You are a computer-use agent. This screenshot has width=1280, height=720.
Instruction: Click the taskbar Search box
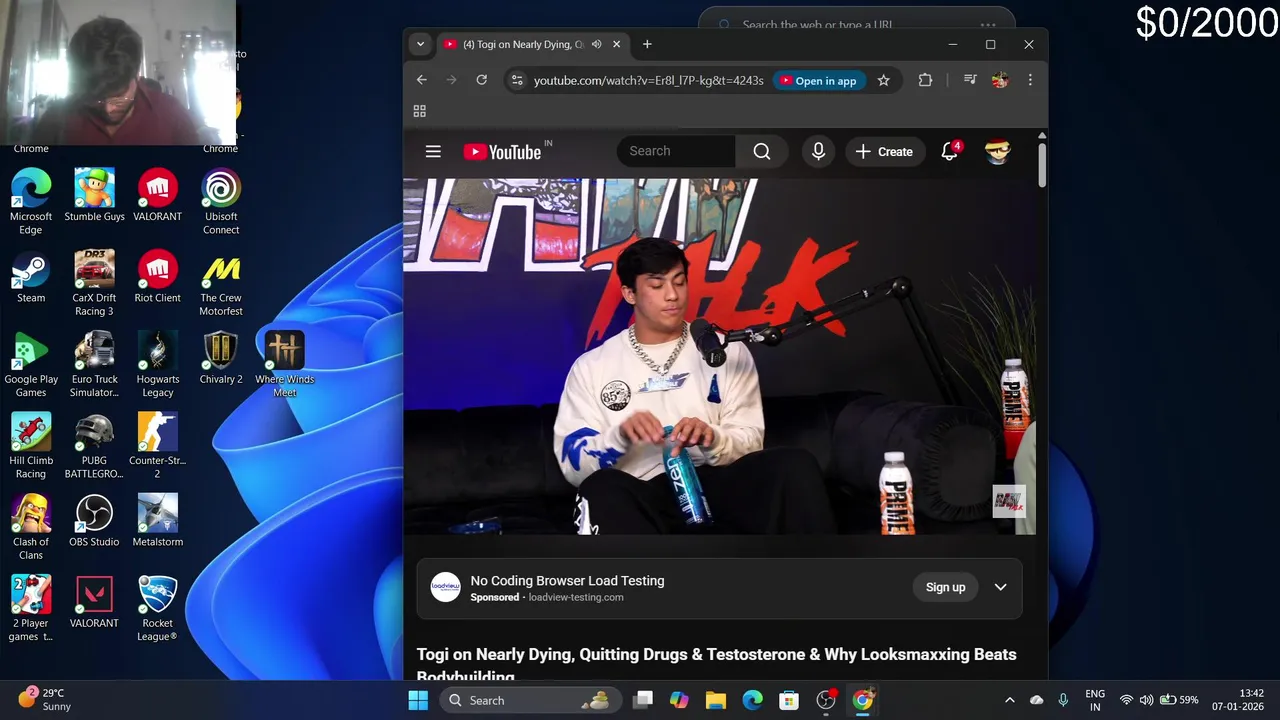tap(529, 700)
